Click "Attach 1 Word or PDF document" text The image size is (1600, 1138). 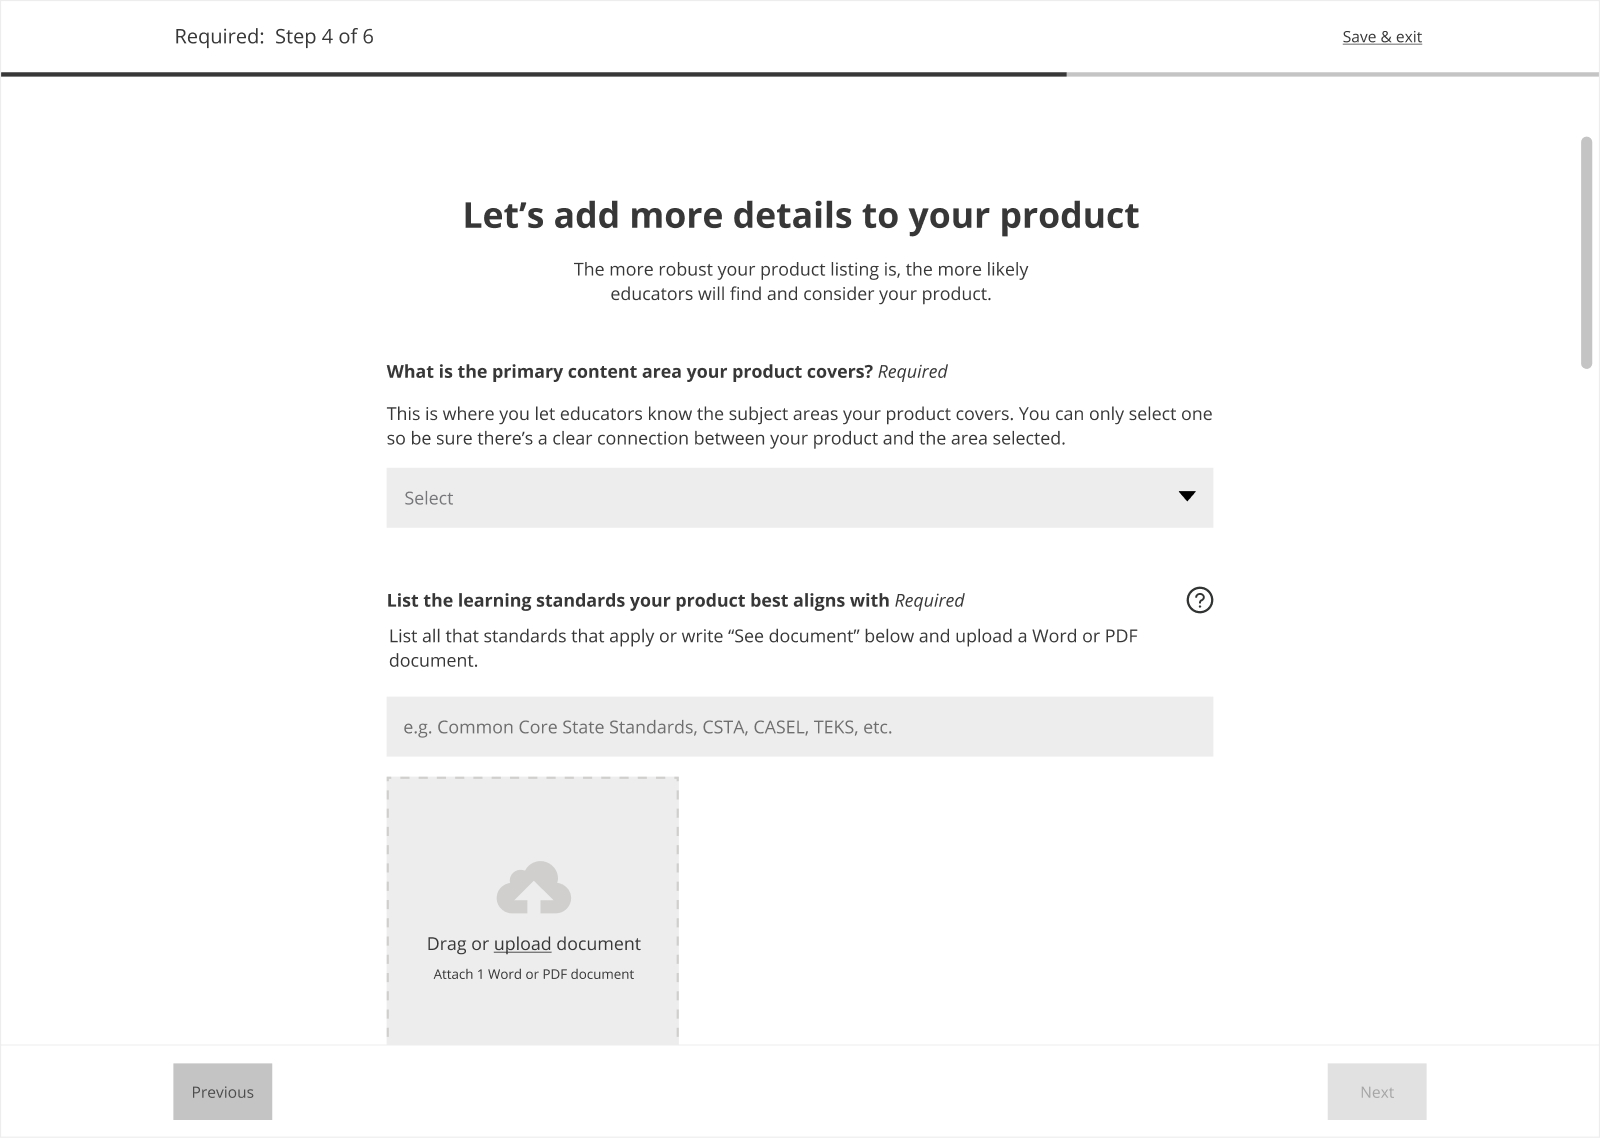pyautogui.click(x=533, y=974)
